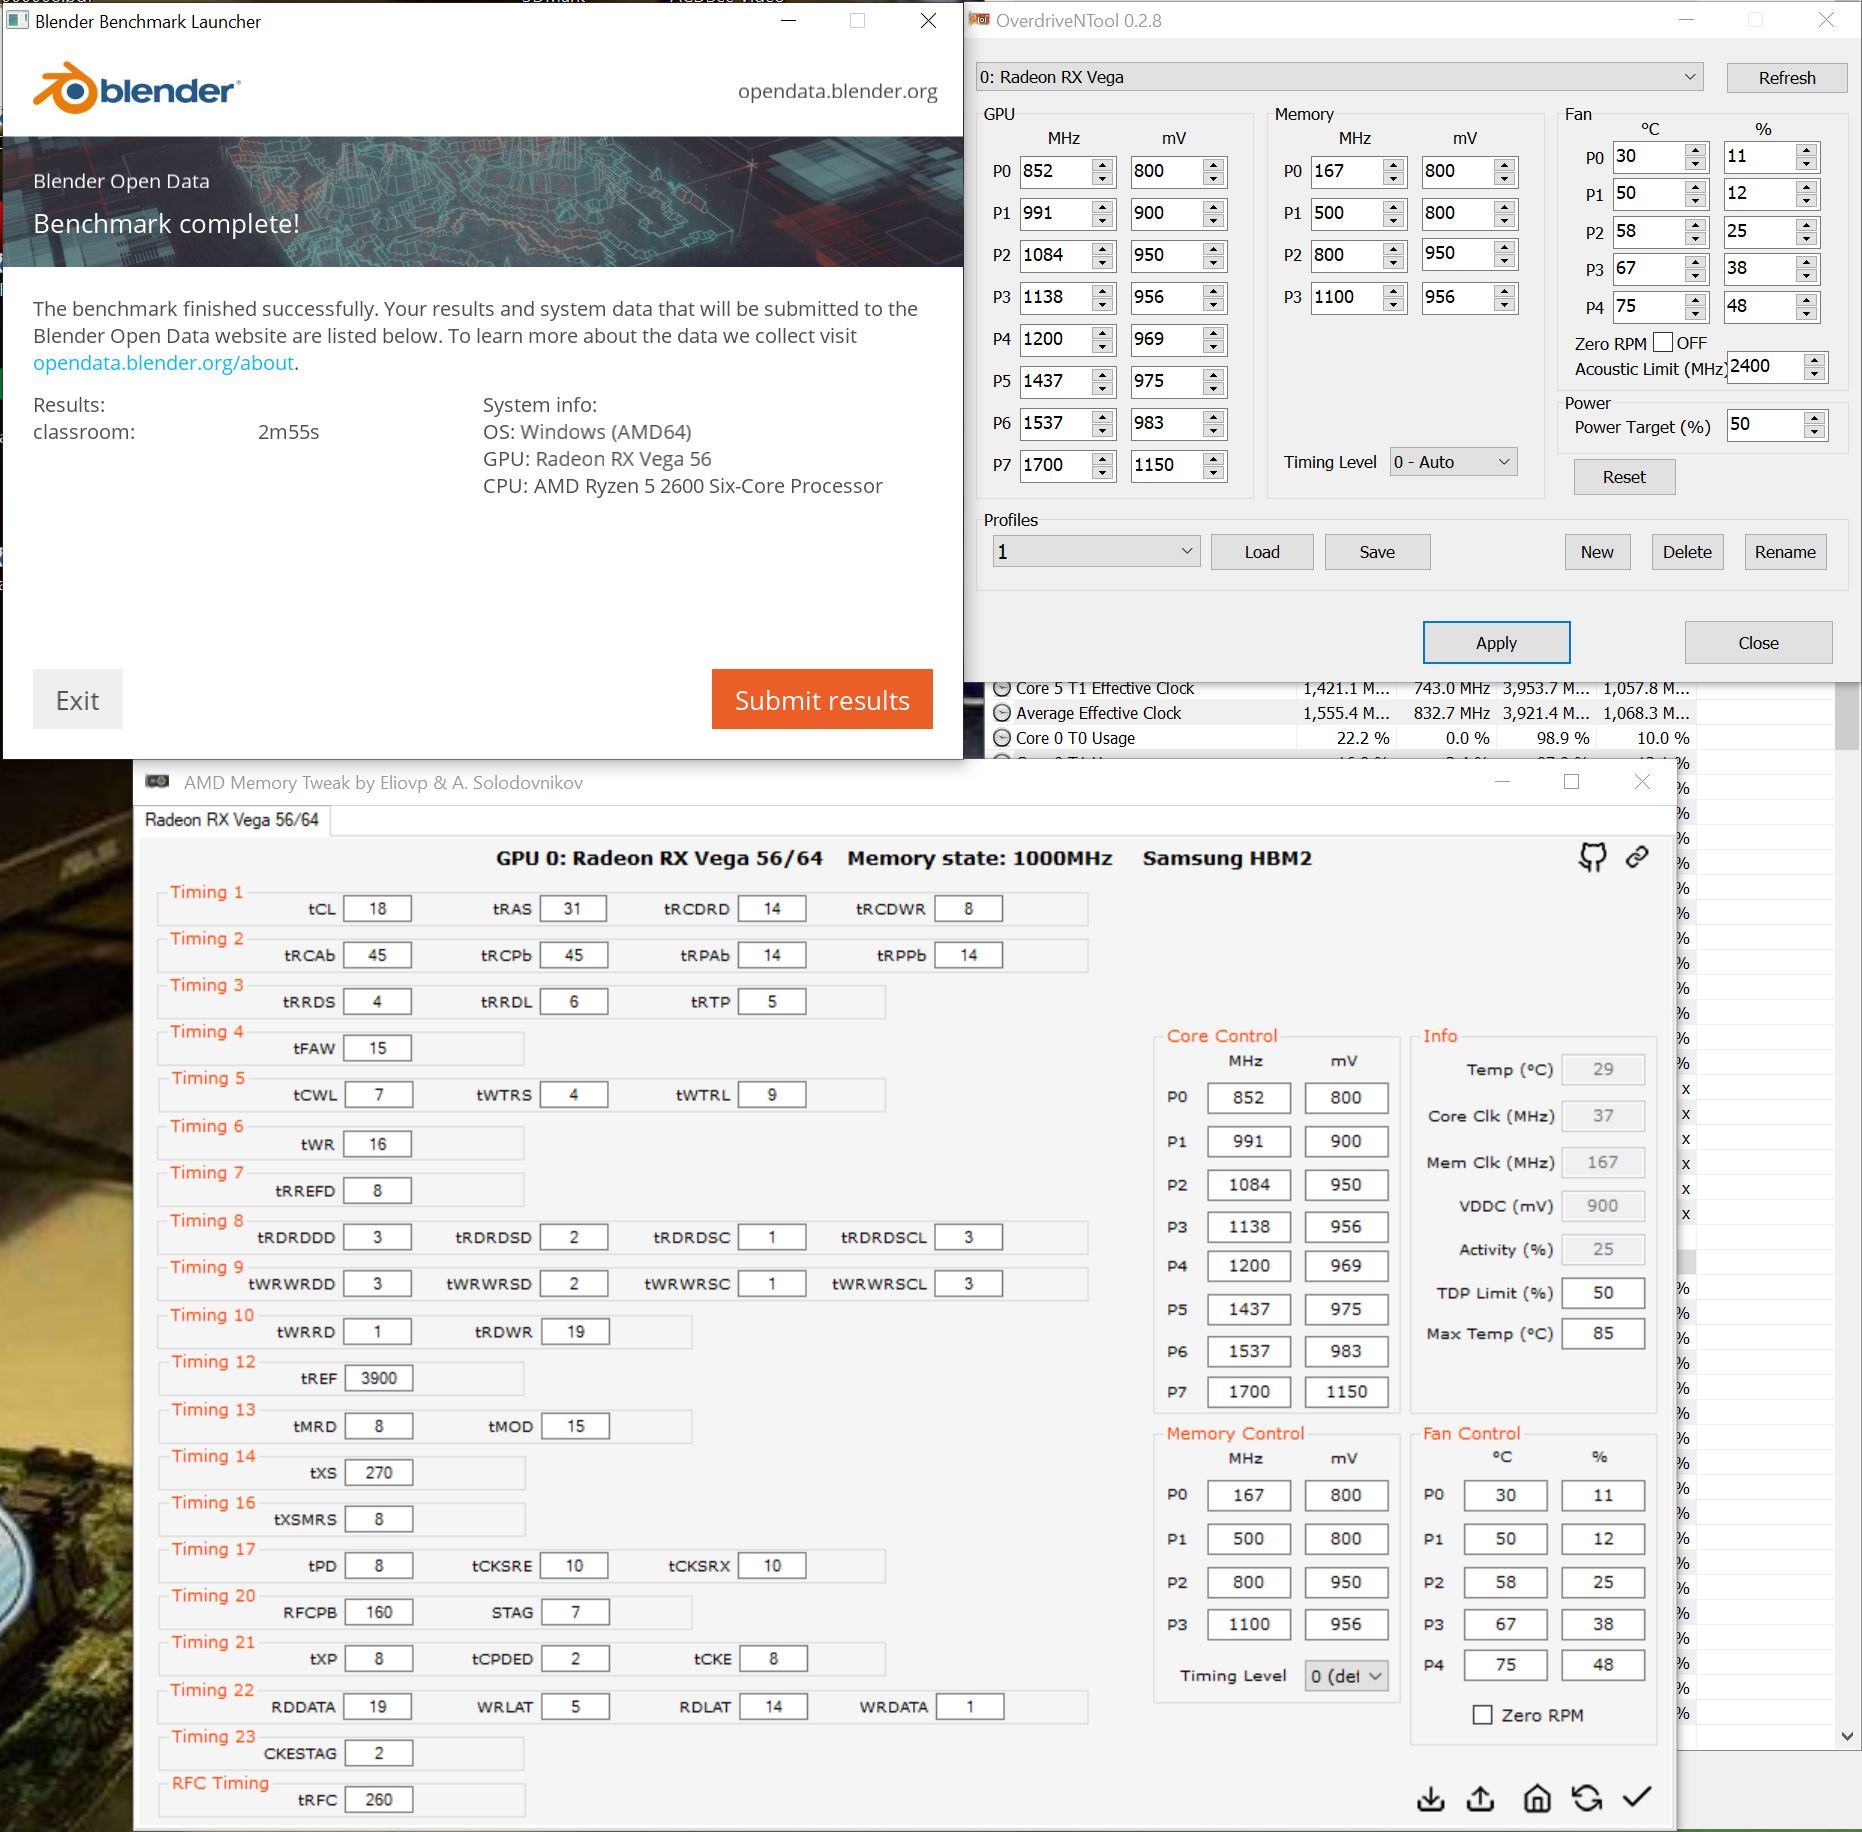
Task: Open Timing Level dropdown in Memory Control
Action: (x=1346, y=1676)
